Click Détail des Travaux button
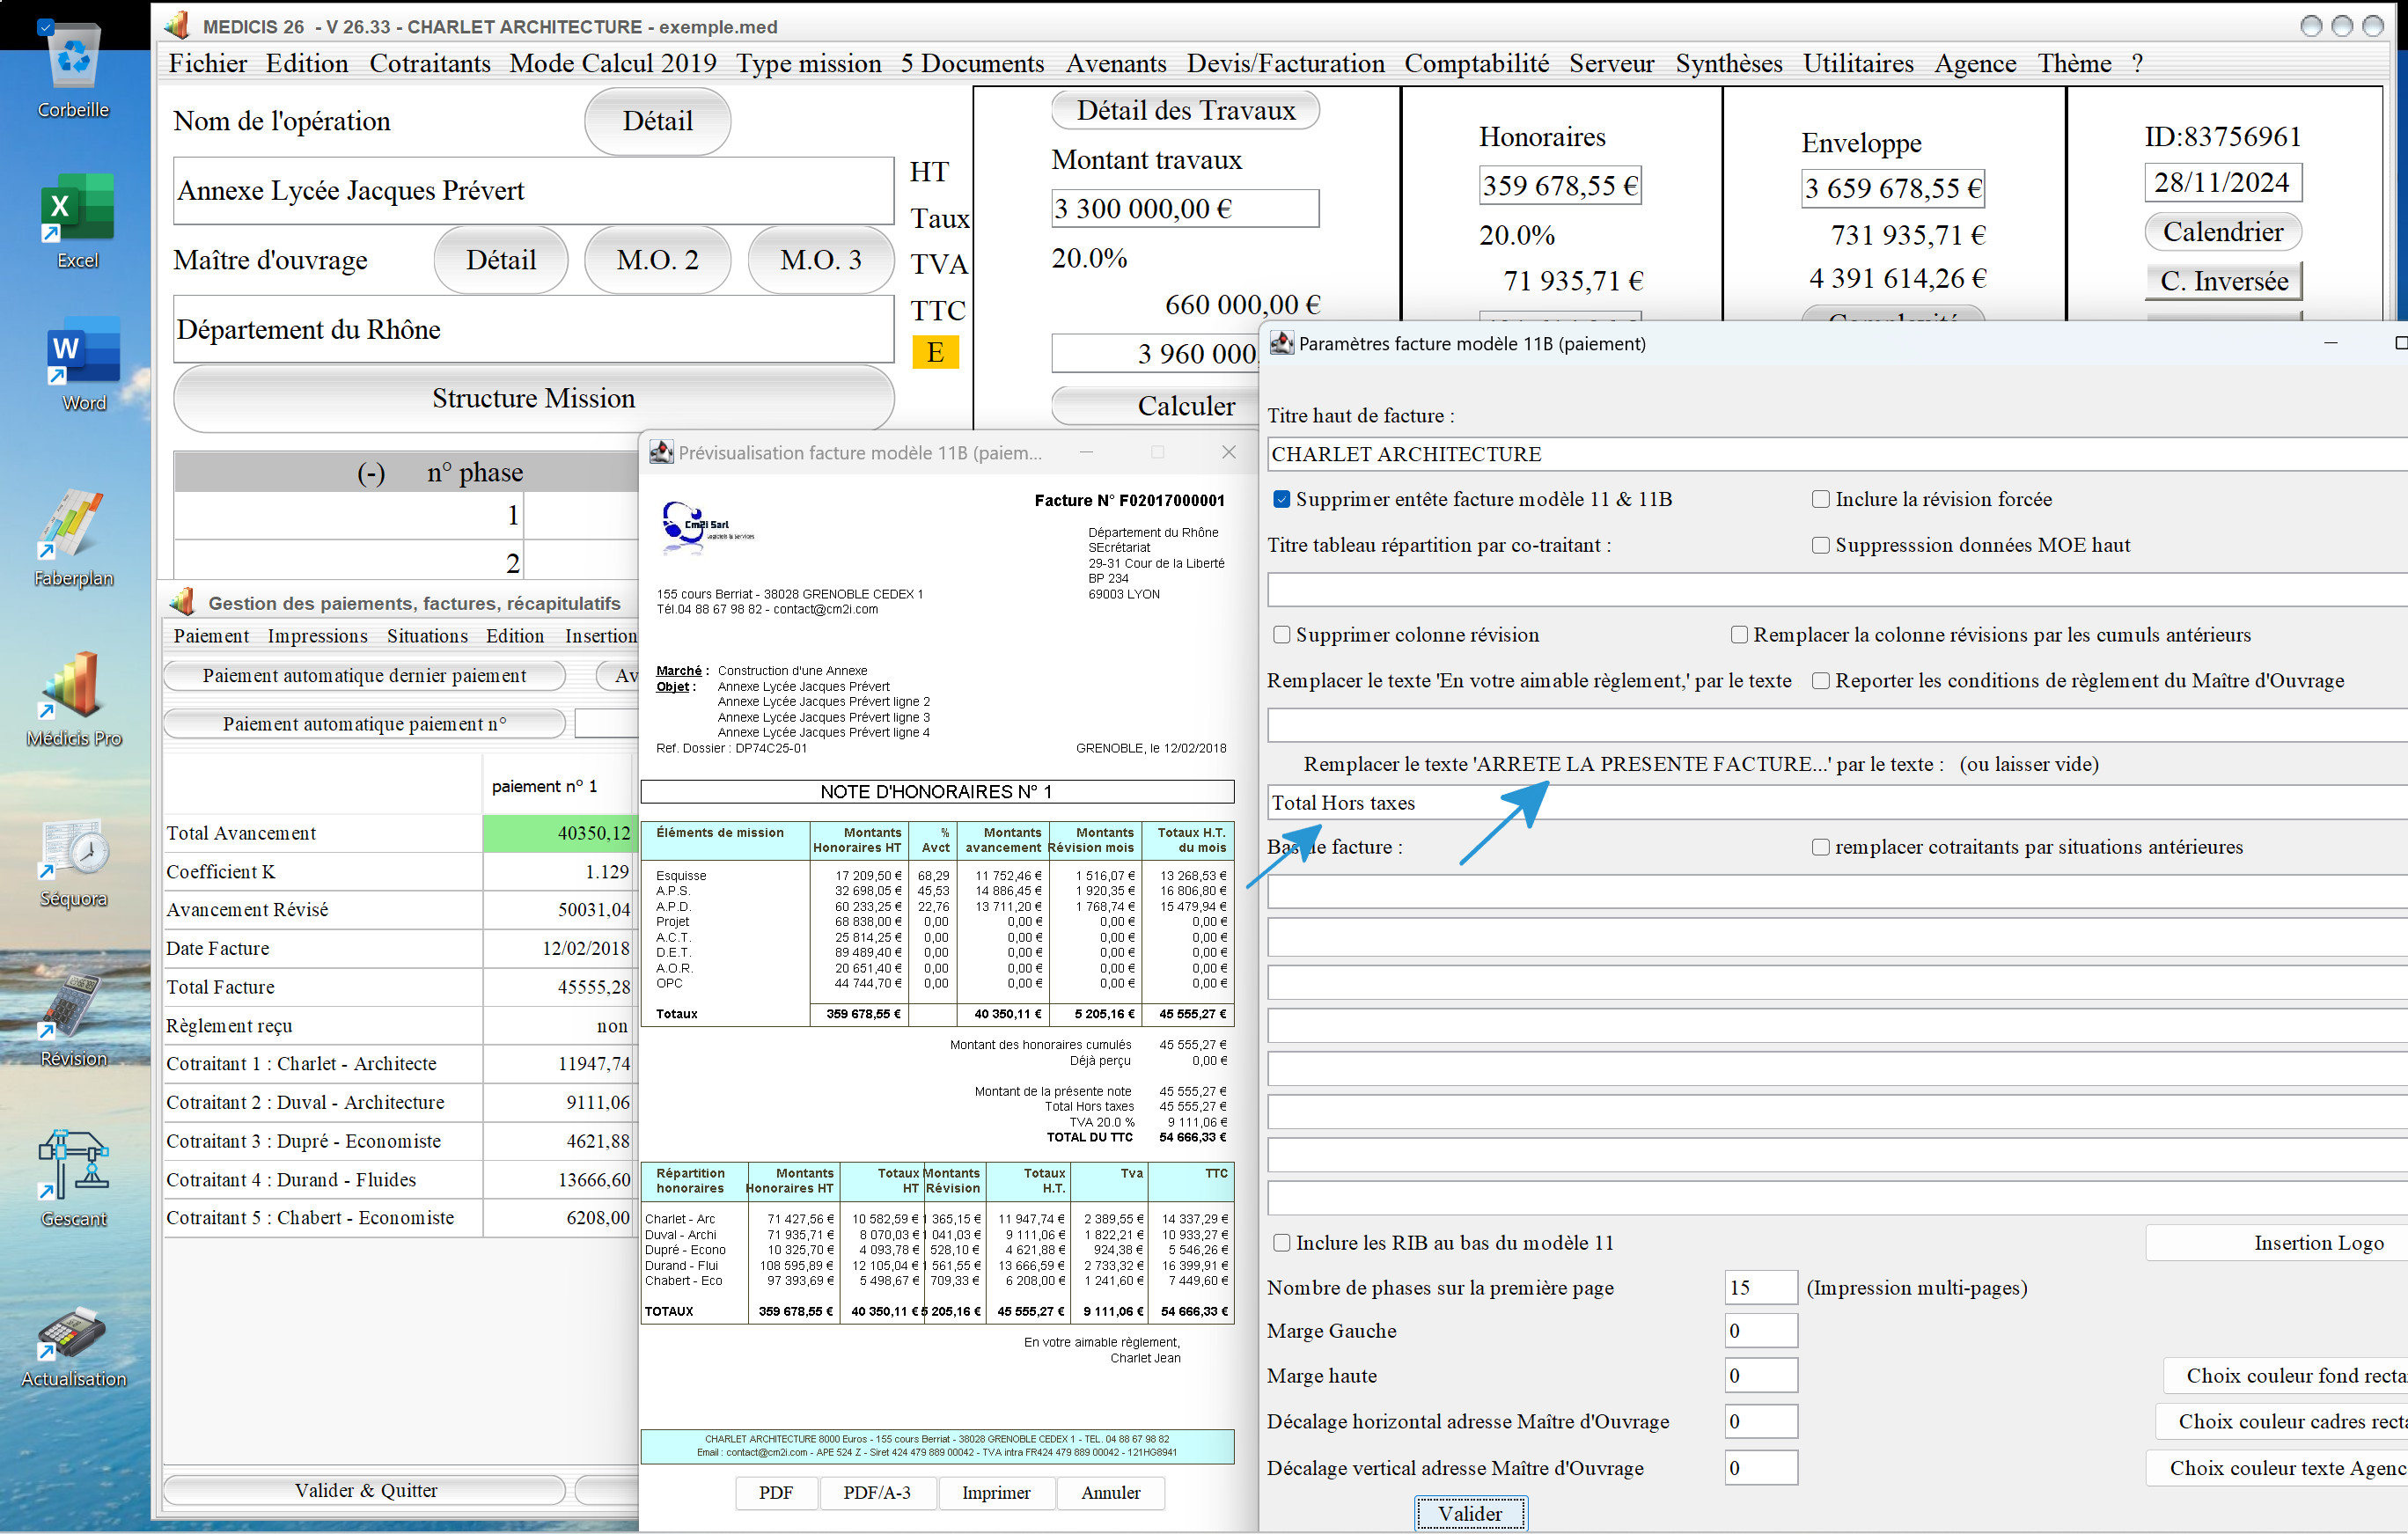Viewport: 2408px width, 1534px height. (1185, 110)
